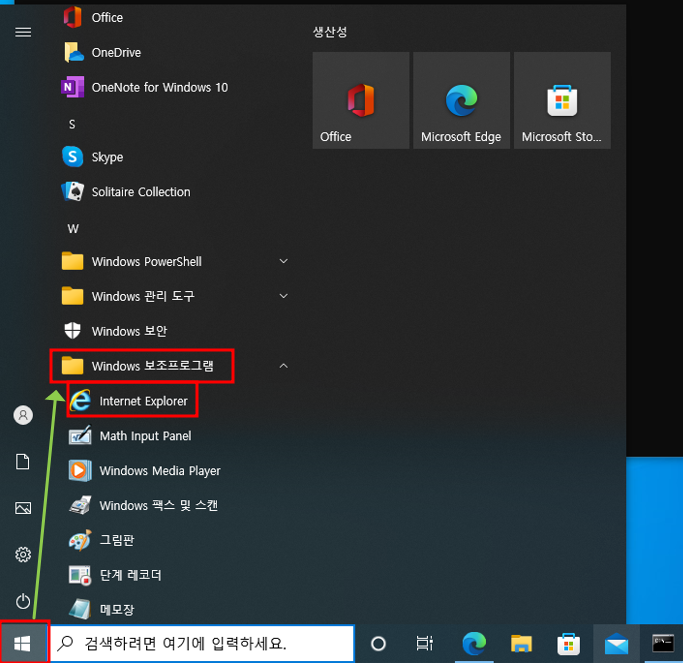
Task: Click the Windows 관리 도구 folder
Action: [x=174, y=297]
